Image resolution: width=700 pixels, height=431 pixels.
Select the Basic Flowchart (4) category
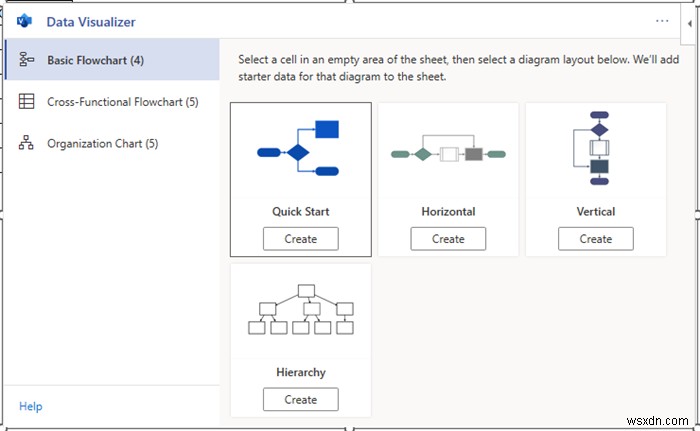[112, 59]
